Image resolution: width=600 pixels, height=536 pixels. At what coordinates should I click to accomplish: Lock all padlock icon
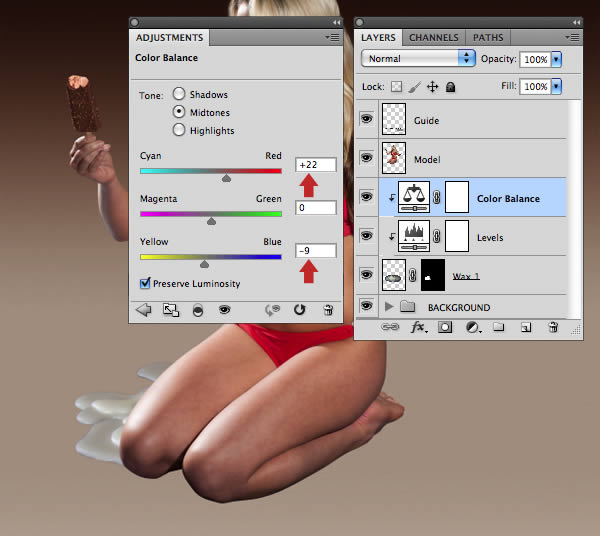(451, 87)
